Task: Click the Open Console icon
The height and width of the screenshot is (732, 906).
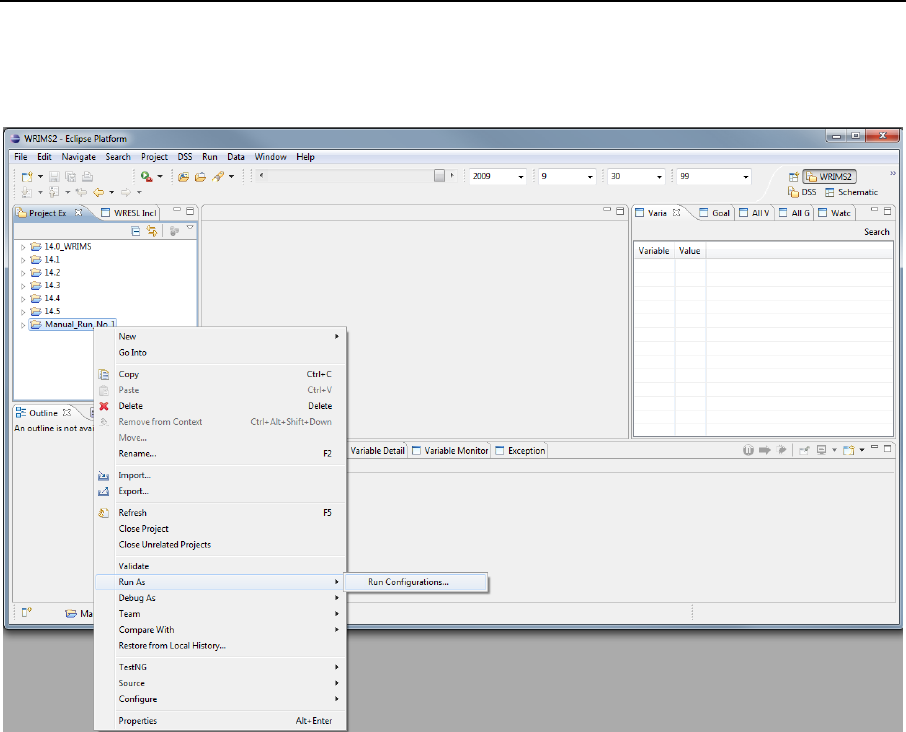Action: click(x=848, y=450)
